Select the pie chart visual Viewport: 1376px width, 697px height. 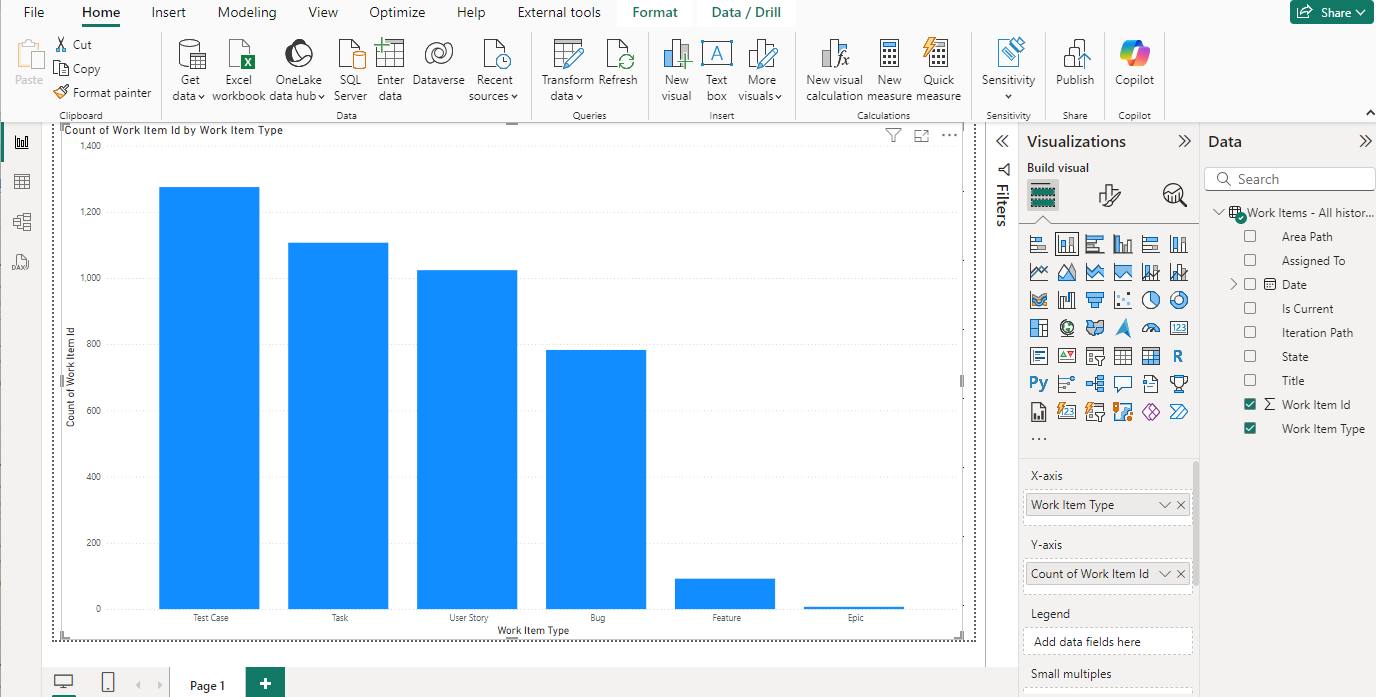(x=1151, y=299)
